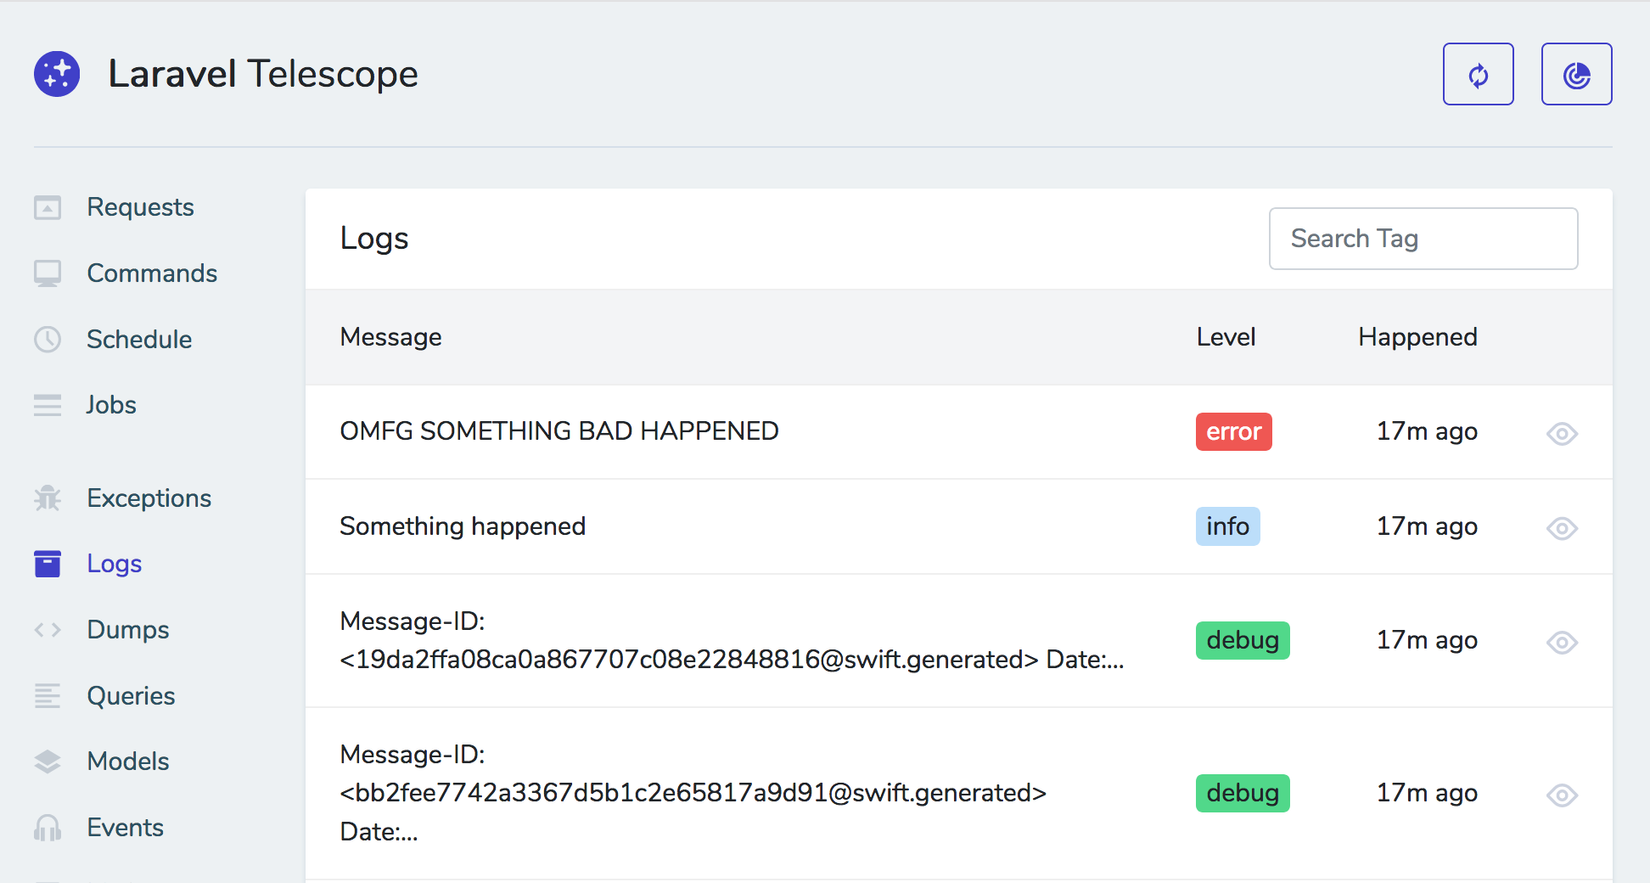
Task: Click the Models layers icon
Action: (x=47, y=761)
